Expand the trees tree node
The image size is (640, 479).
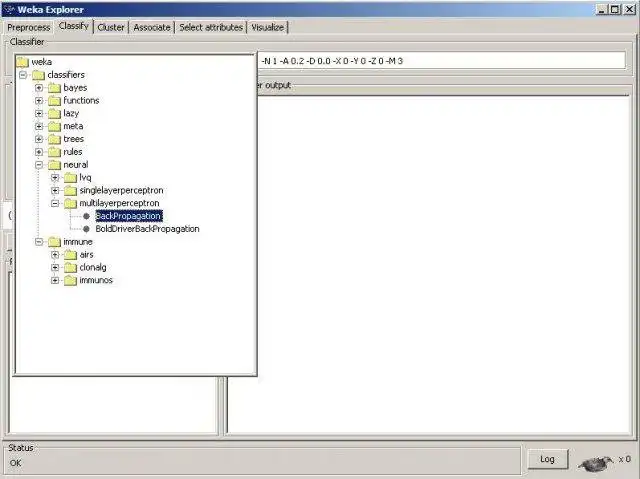click(x=39, y=139)
